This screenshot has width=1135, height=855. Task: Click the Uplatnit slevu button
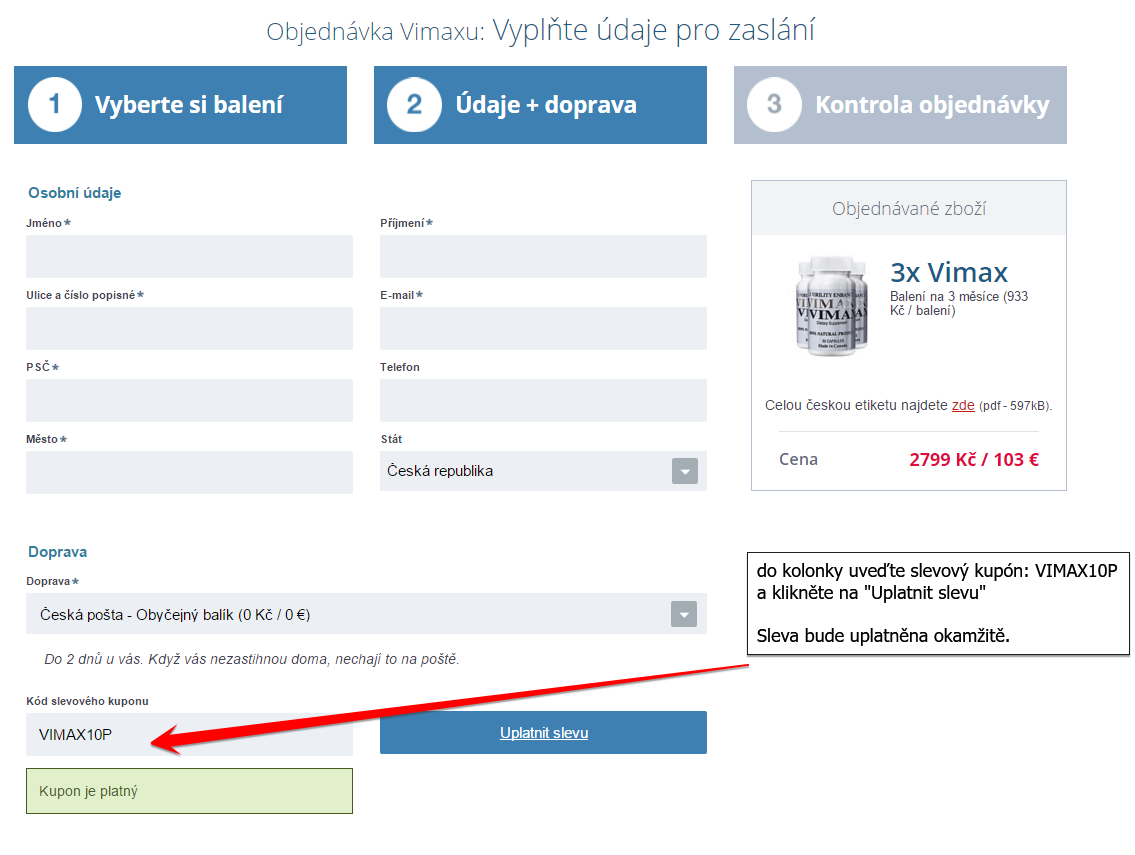543,733
